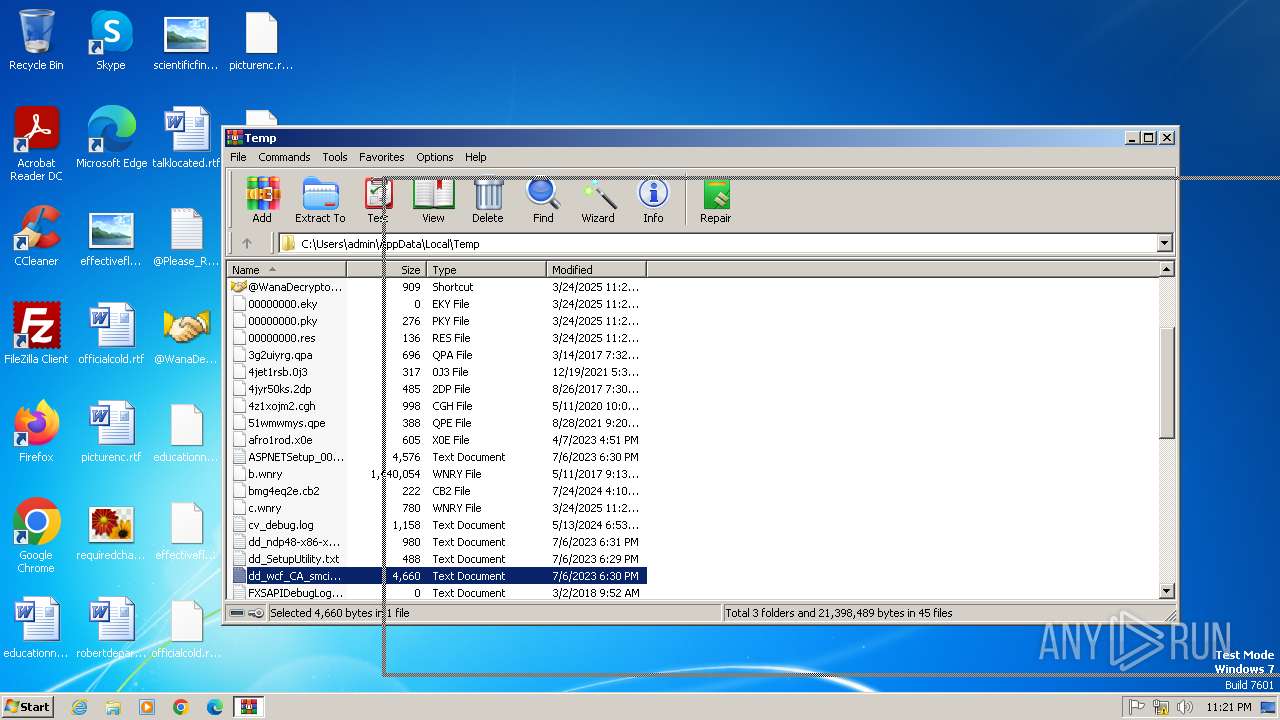This screenshot has height=720, width=1280.
Task: Open the Tools menu
Action: 335,157
